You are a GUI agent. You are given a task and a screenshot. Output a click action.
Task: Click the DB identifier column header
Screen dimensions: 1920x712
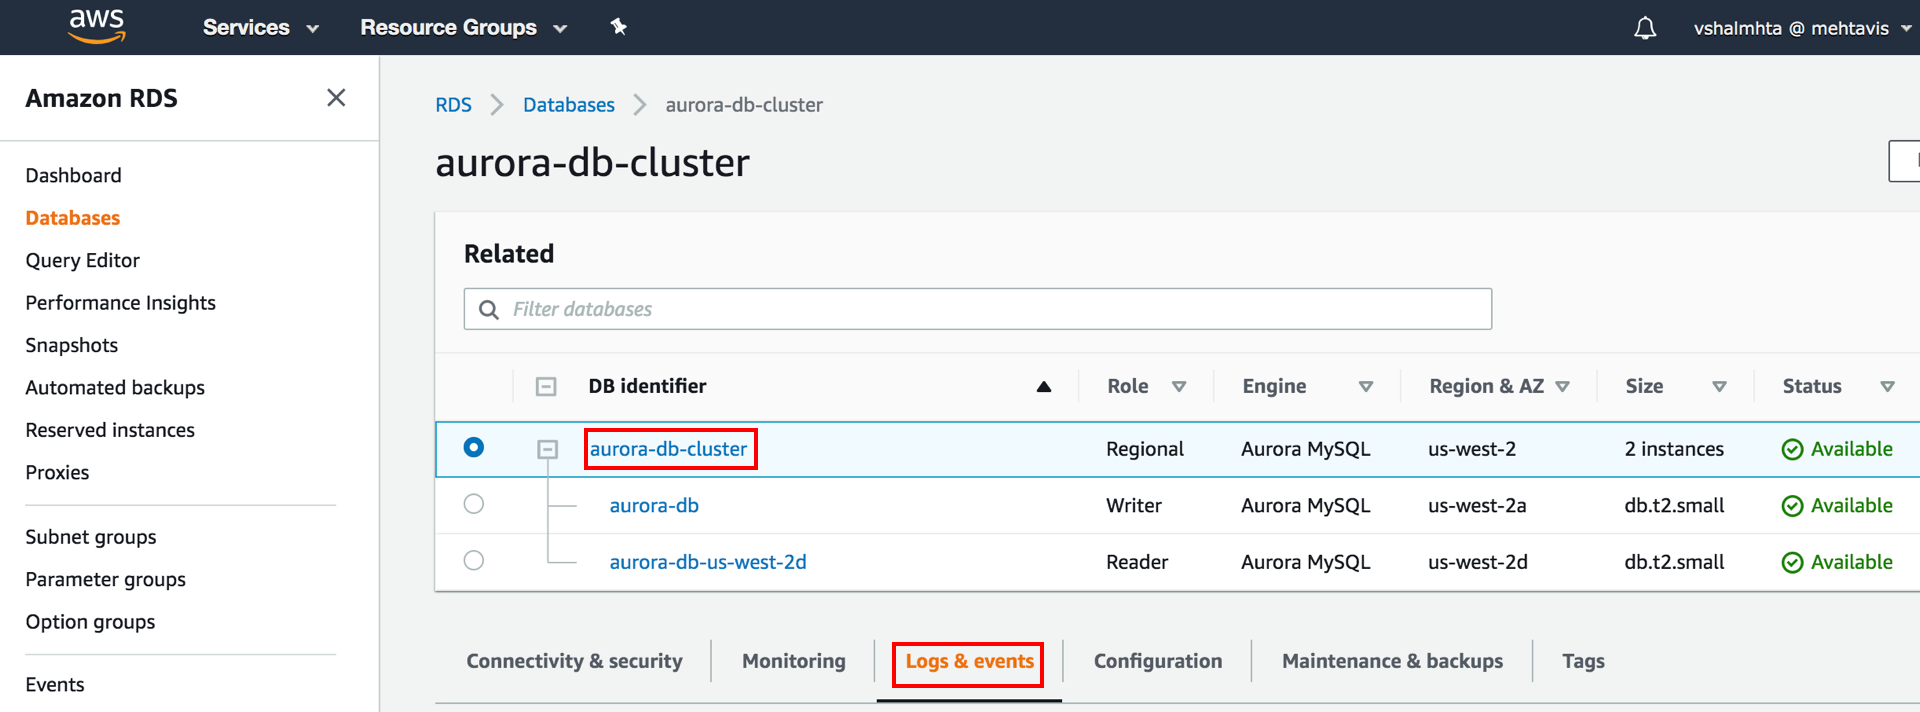[647, 386]
